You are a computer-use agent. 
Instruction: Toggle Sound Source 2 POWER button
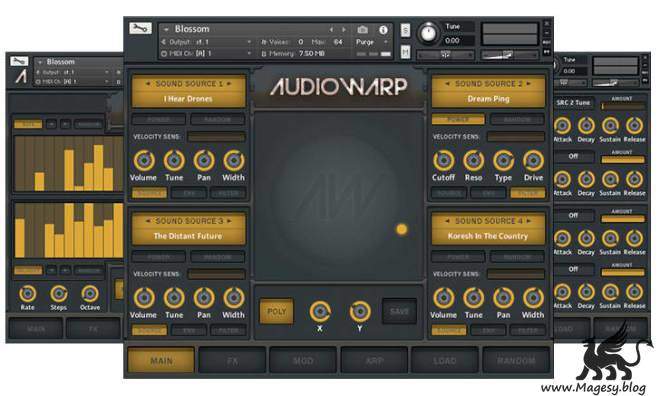pos(458,120)
